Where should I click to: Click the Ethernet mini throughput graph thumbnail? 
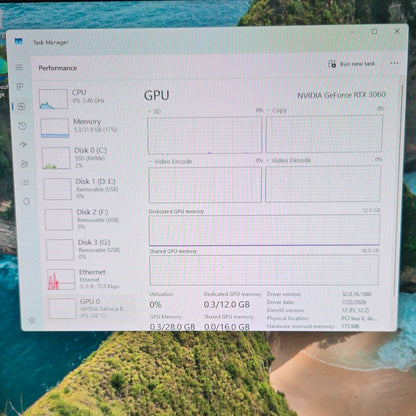[x=61, y=279]
